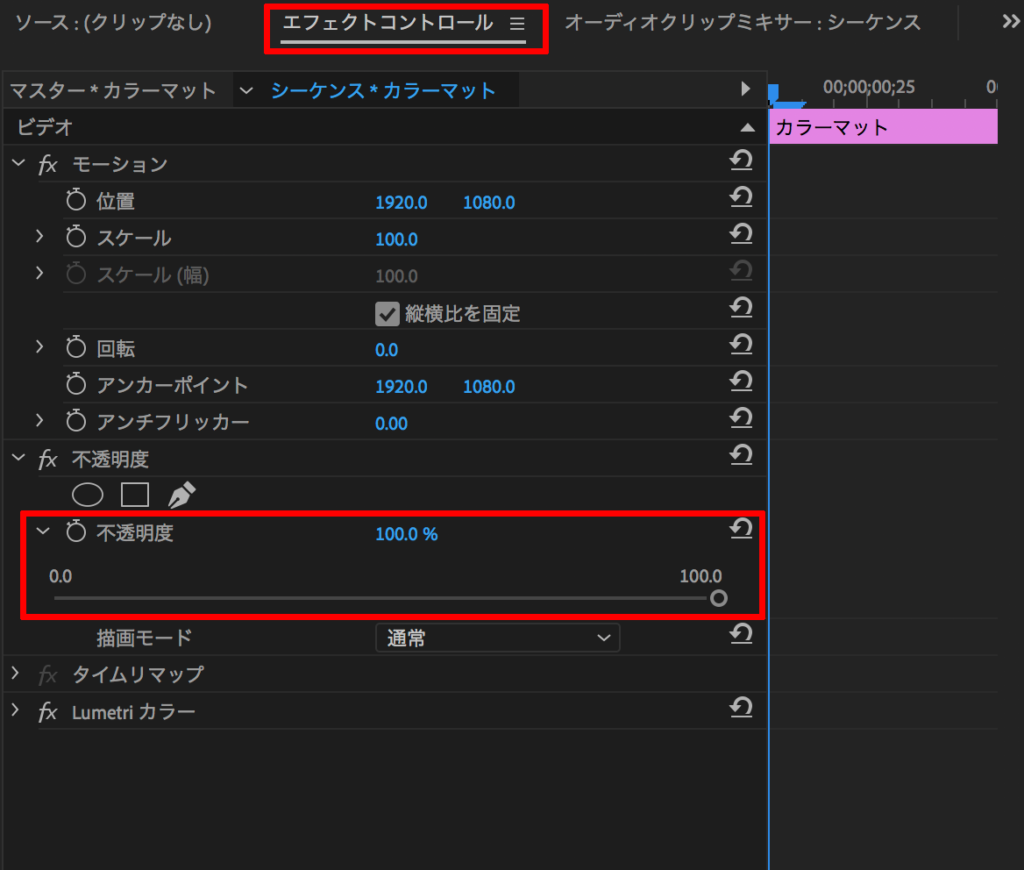Select the ellipse mask tool under 不透明度

coord(88,495)
